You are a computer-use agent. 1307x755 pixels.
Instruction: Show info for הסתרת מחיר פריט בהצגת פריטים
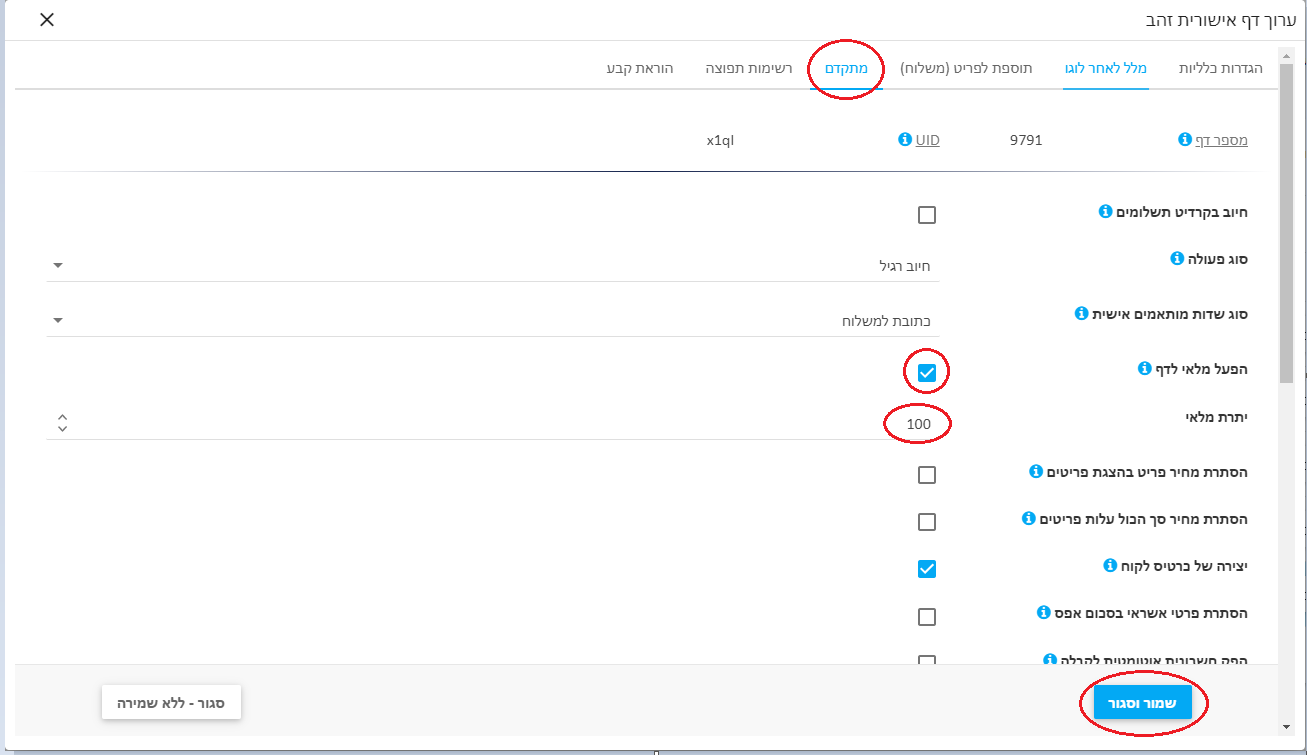point(1036,471)
